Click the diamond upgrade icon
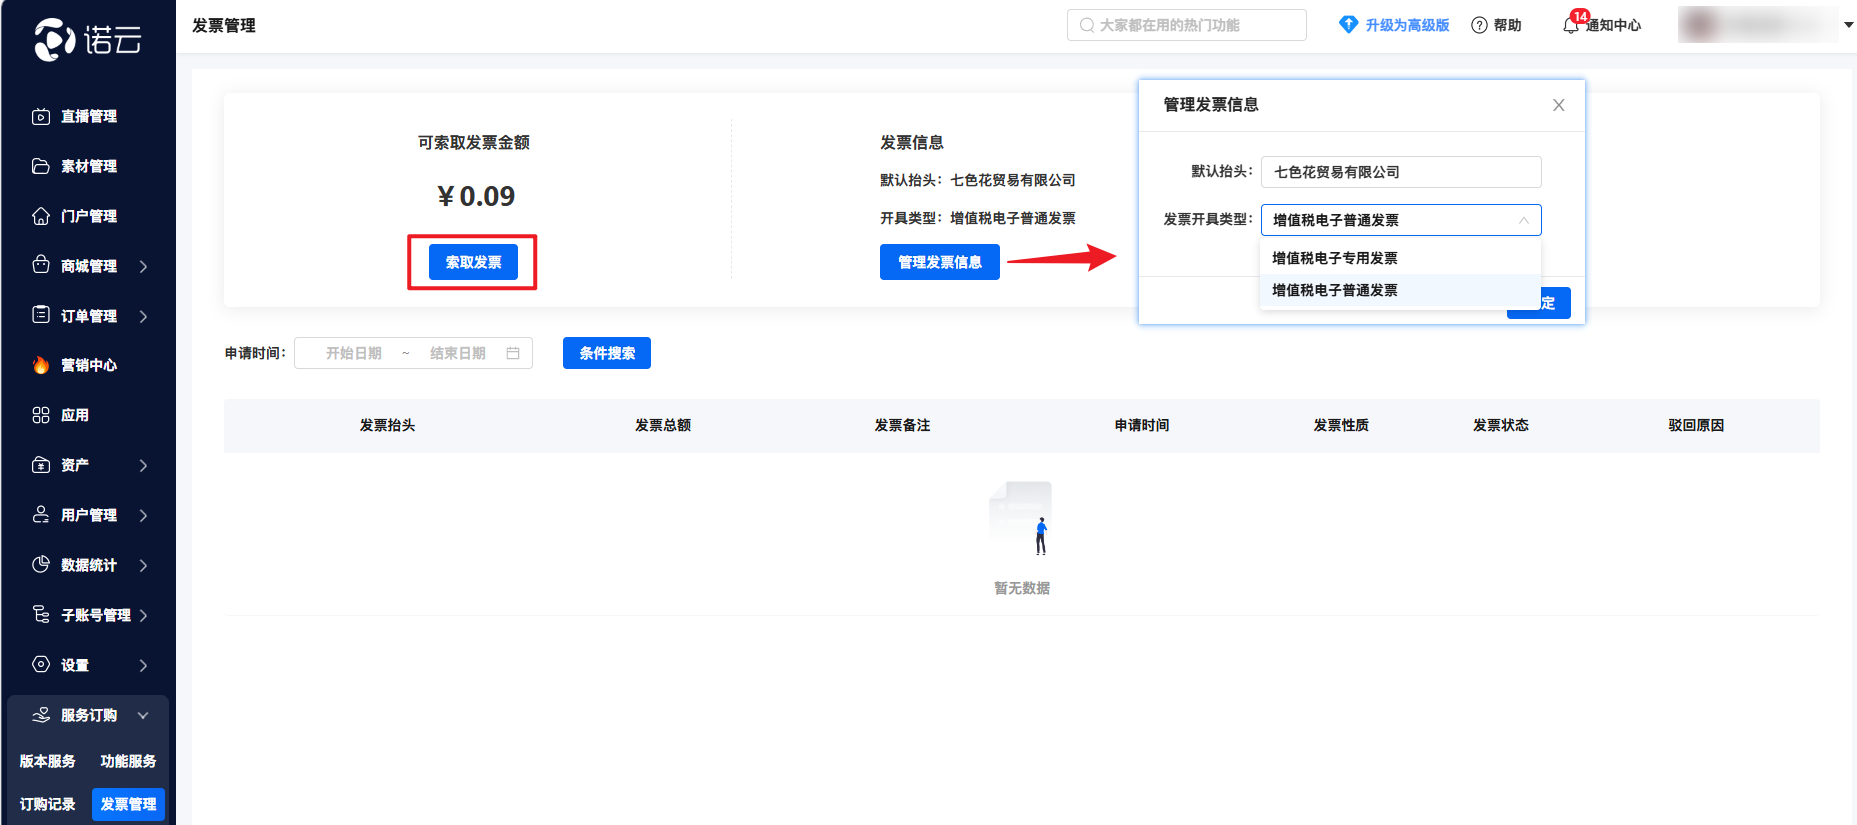 pos(1348,25)
